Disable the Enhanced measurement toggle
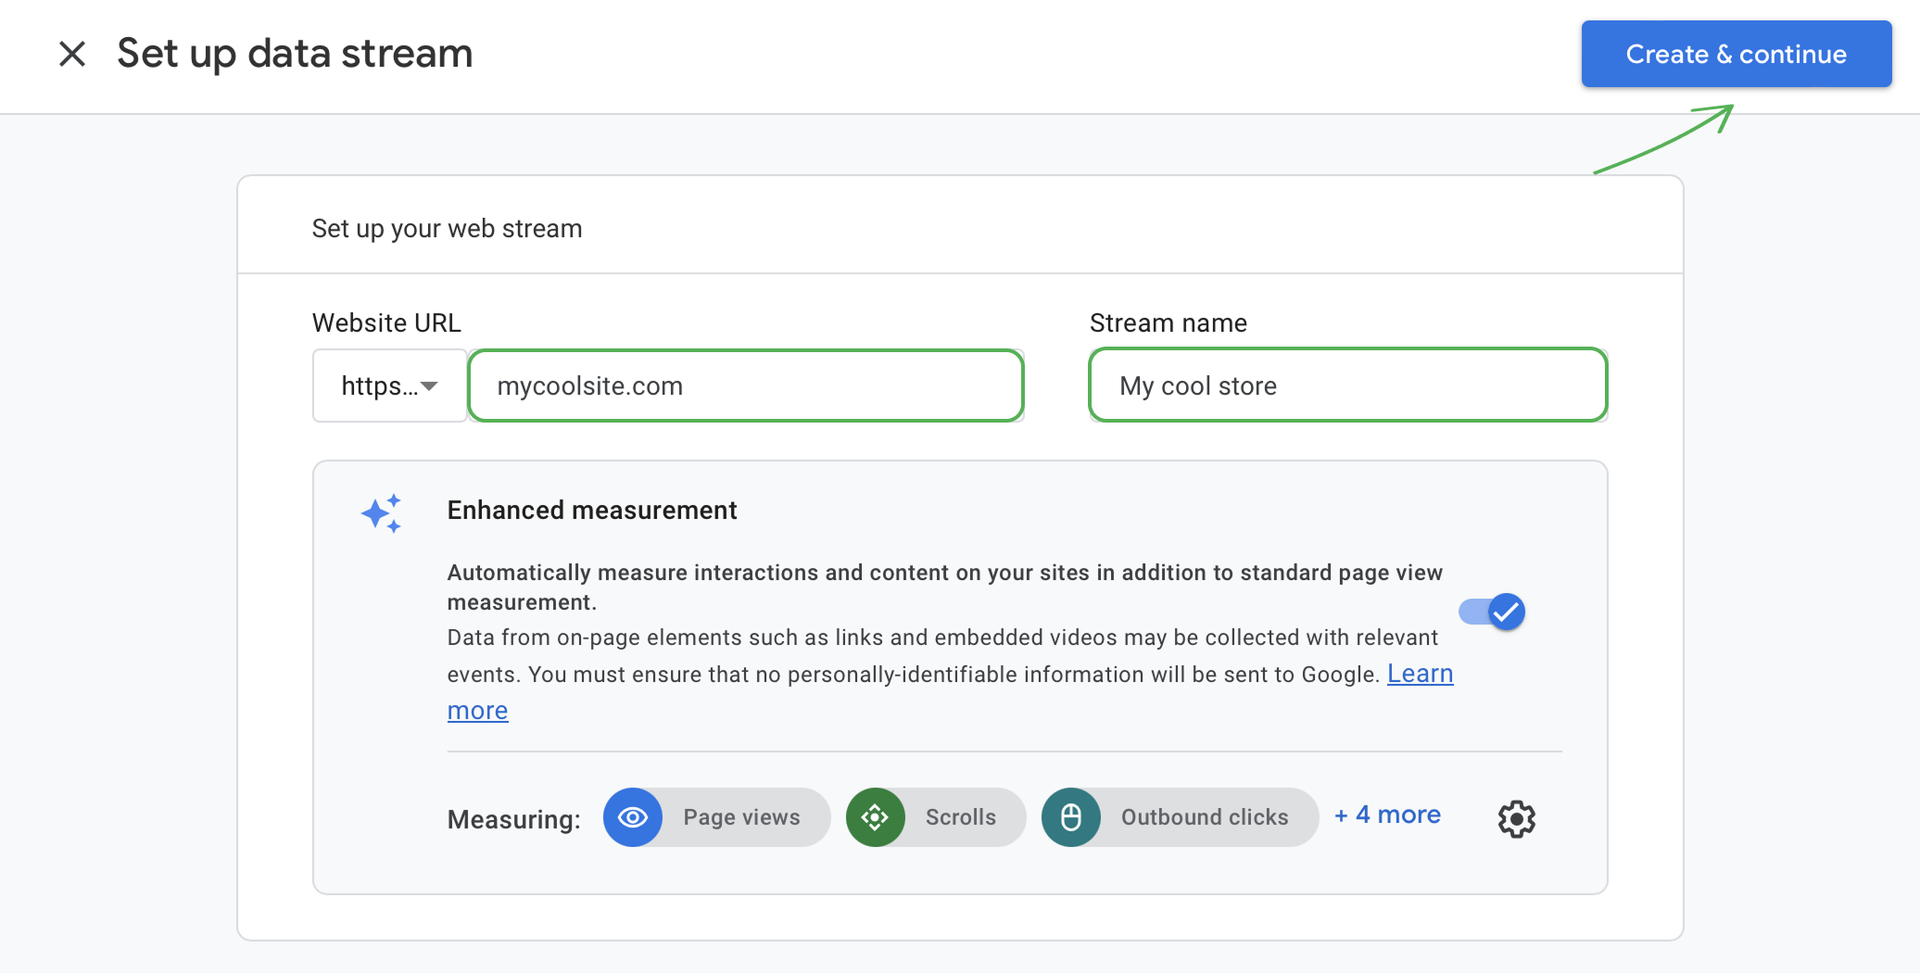Screen dimensions: 1920x973 (1491, 611)
